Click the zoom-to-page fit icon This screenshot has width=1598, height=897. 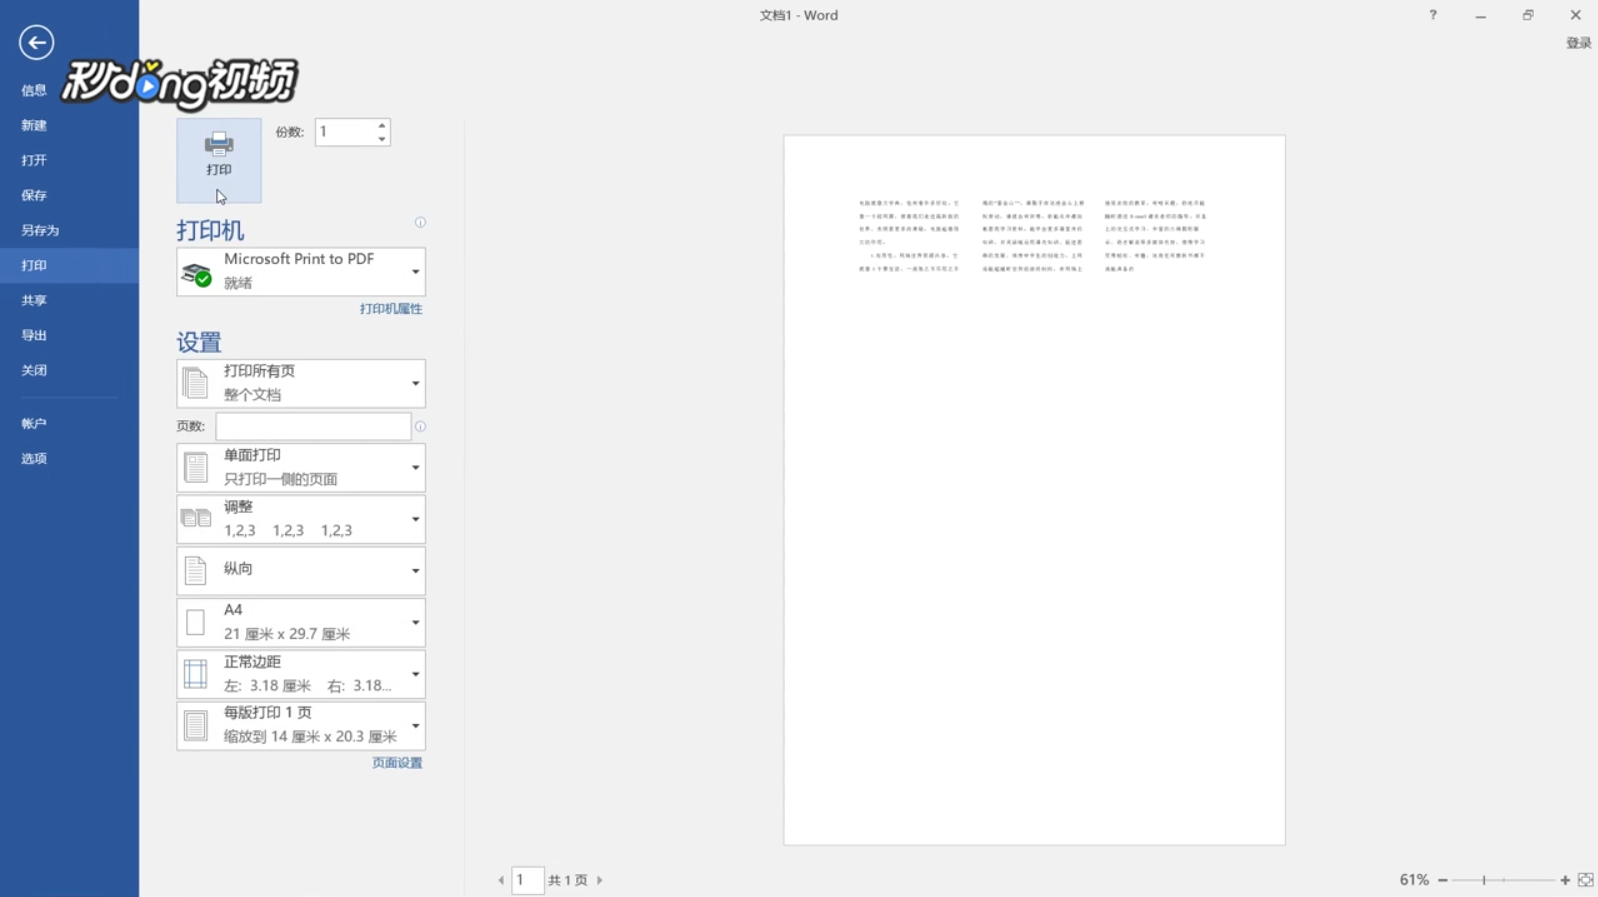coord(1586,880)
